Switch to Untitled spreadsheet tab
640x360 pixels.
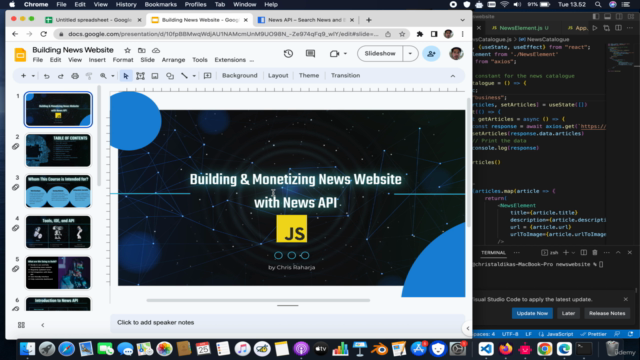pos(93,20)
